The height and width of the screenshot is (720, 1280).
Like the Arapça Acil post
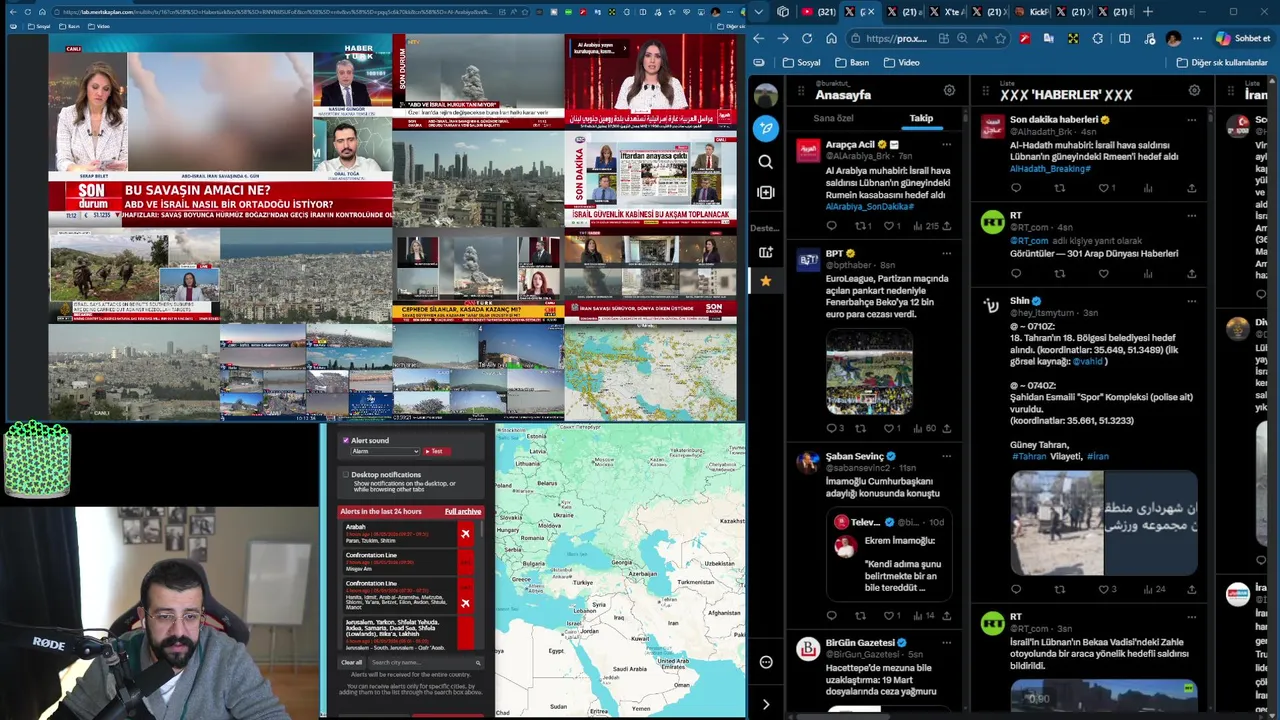point(891,226)
